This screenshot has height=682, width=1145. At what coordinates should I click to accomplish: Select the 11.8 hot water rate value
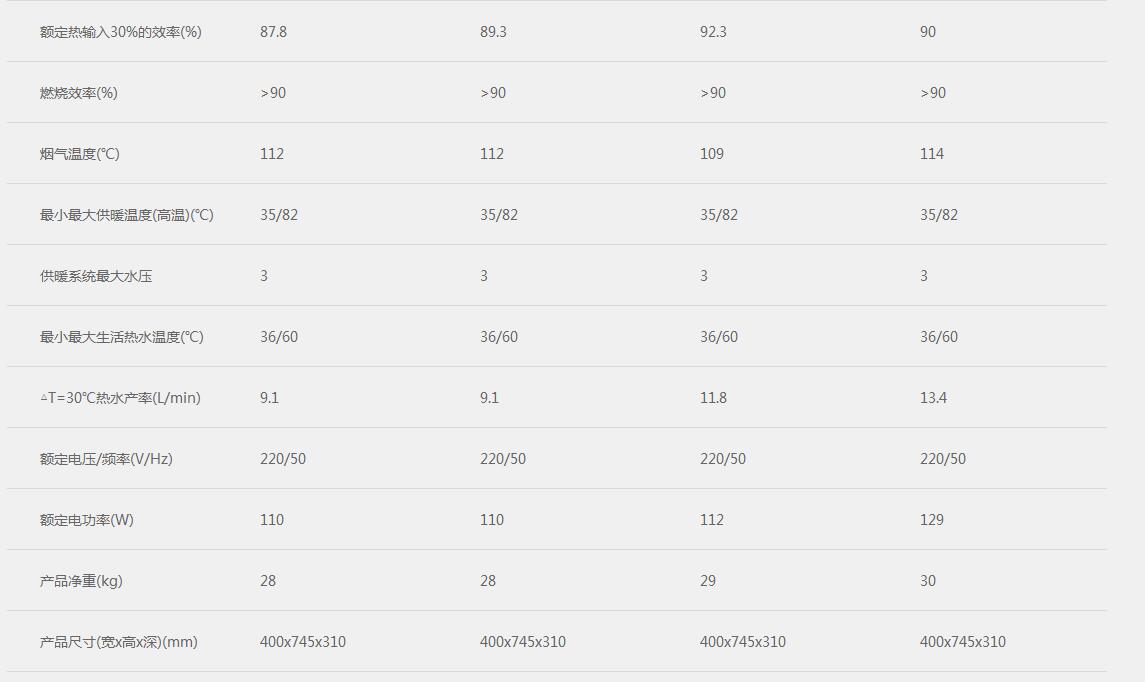coord(713,398)
